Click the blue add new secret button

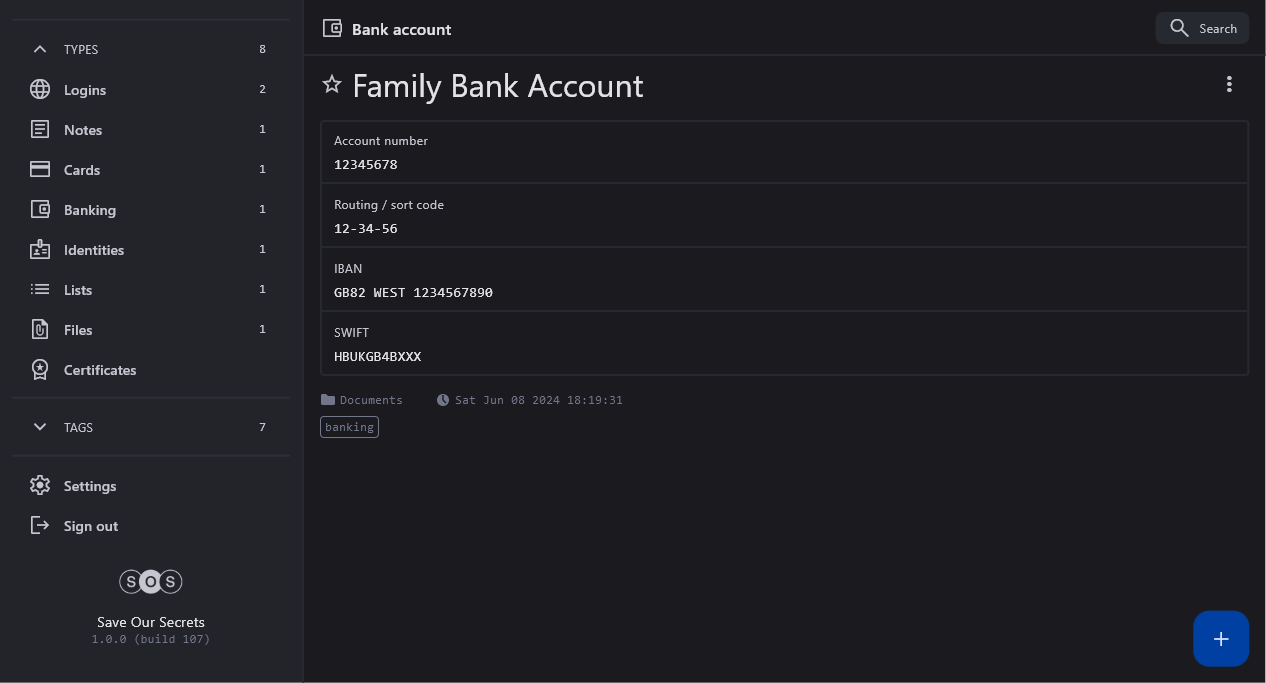(x=1221, y=639)
